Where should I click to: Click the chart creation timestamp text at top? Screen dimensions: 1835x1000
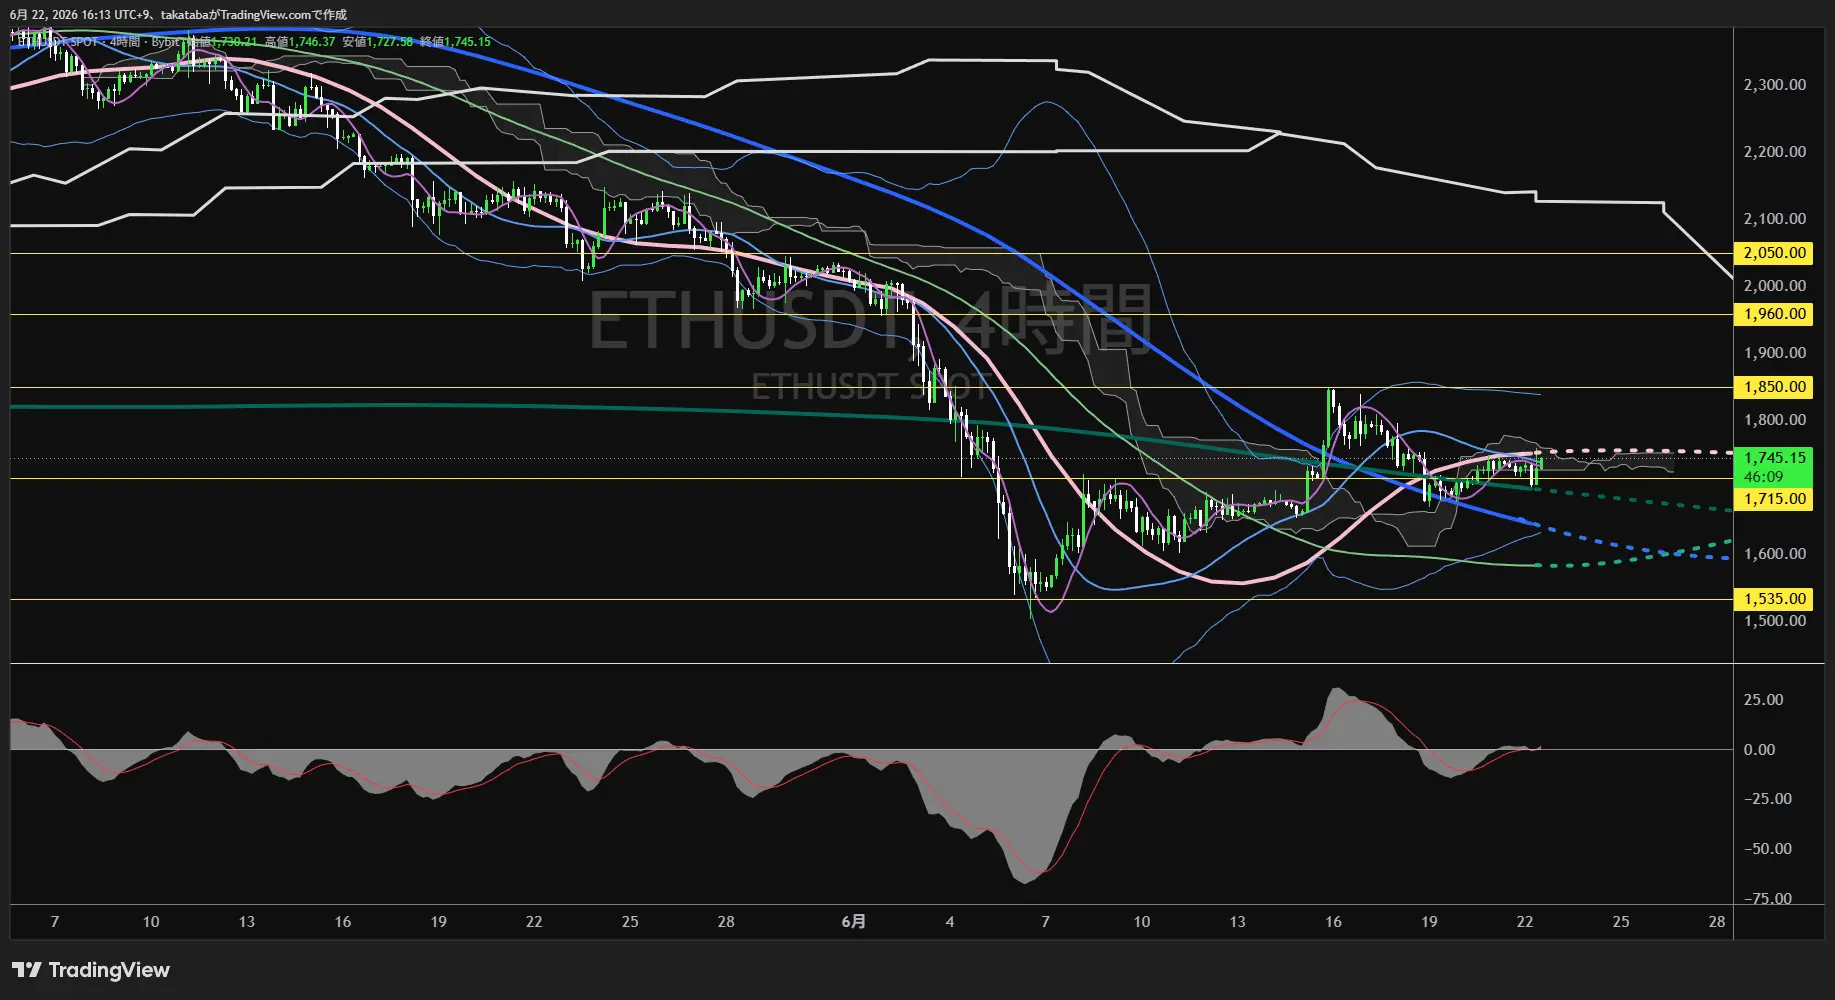pos(179,15)
